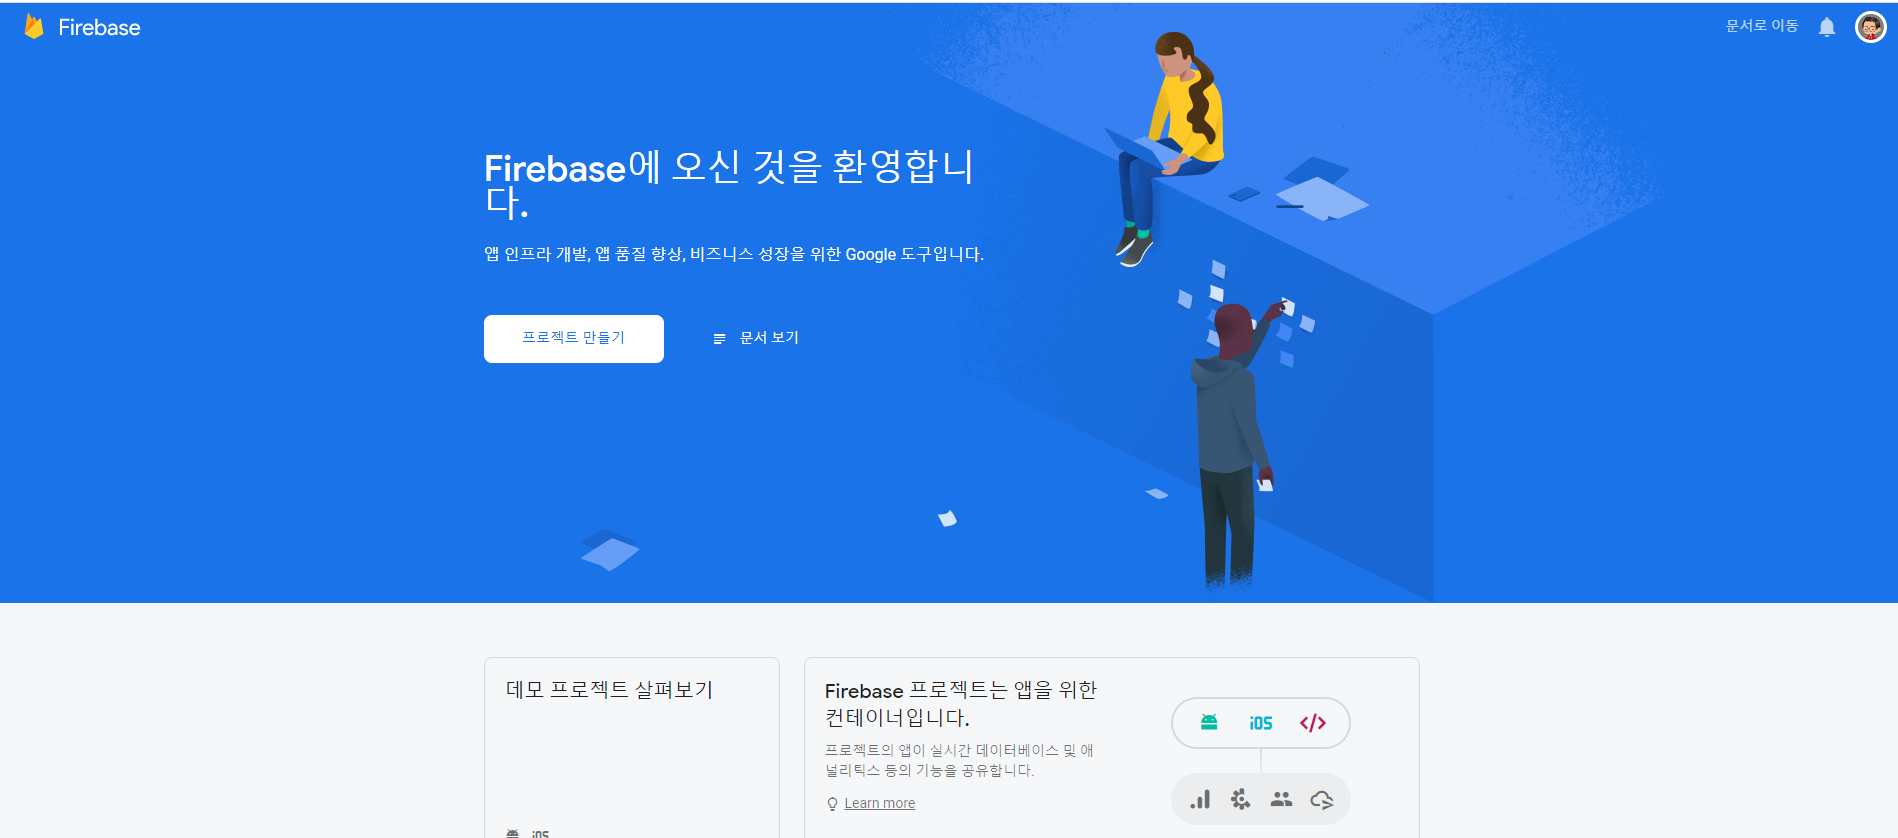Open the 데모 프로젝트 살펴보기 card
1898x838 pixels.
[x=632, y=748]
